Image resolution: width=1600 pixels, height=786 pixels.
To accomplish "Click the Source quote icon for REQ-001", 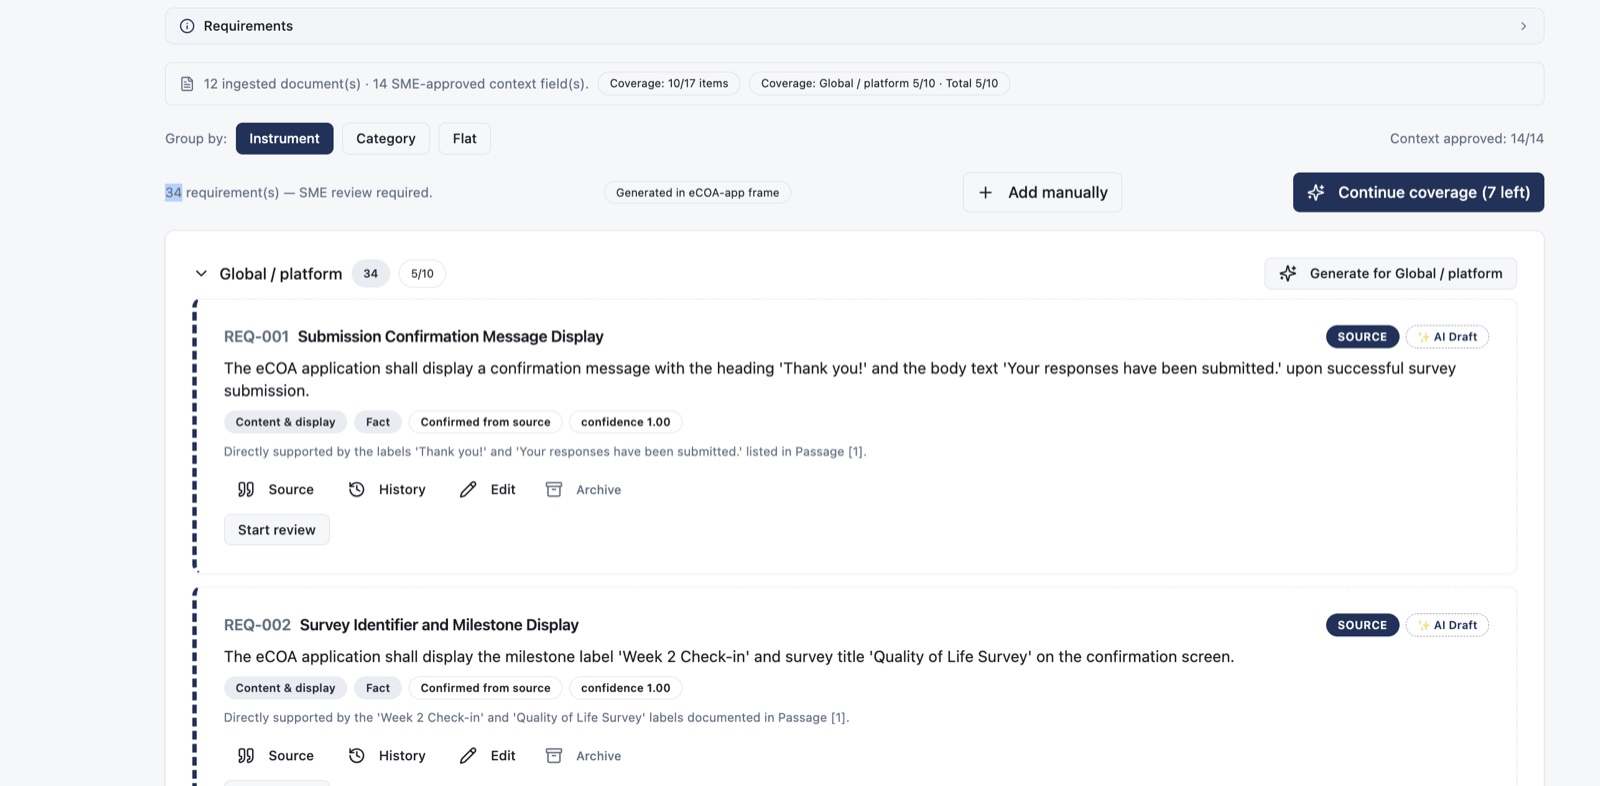I will pyautogui.click(x=246, y=489).
